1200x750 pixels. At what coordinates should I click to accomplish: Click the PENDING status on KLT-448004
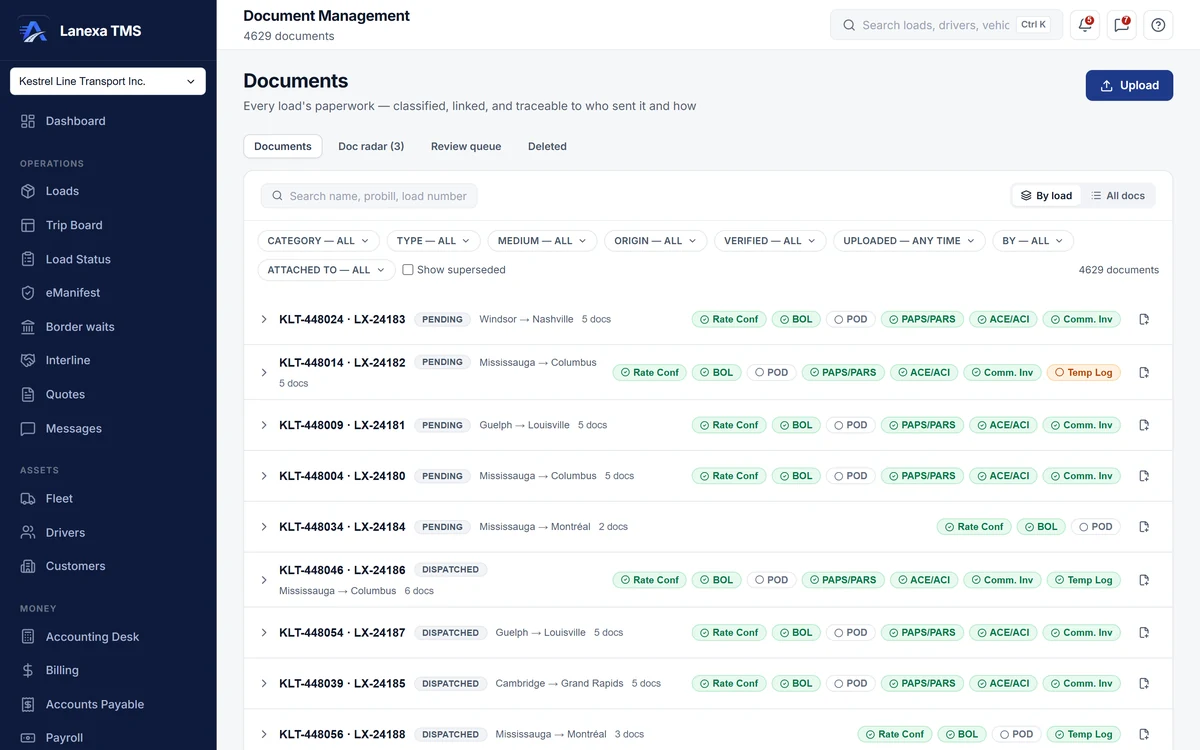pos(442,476)
